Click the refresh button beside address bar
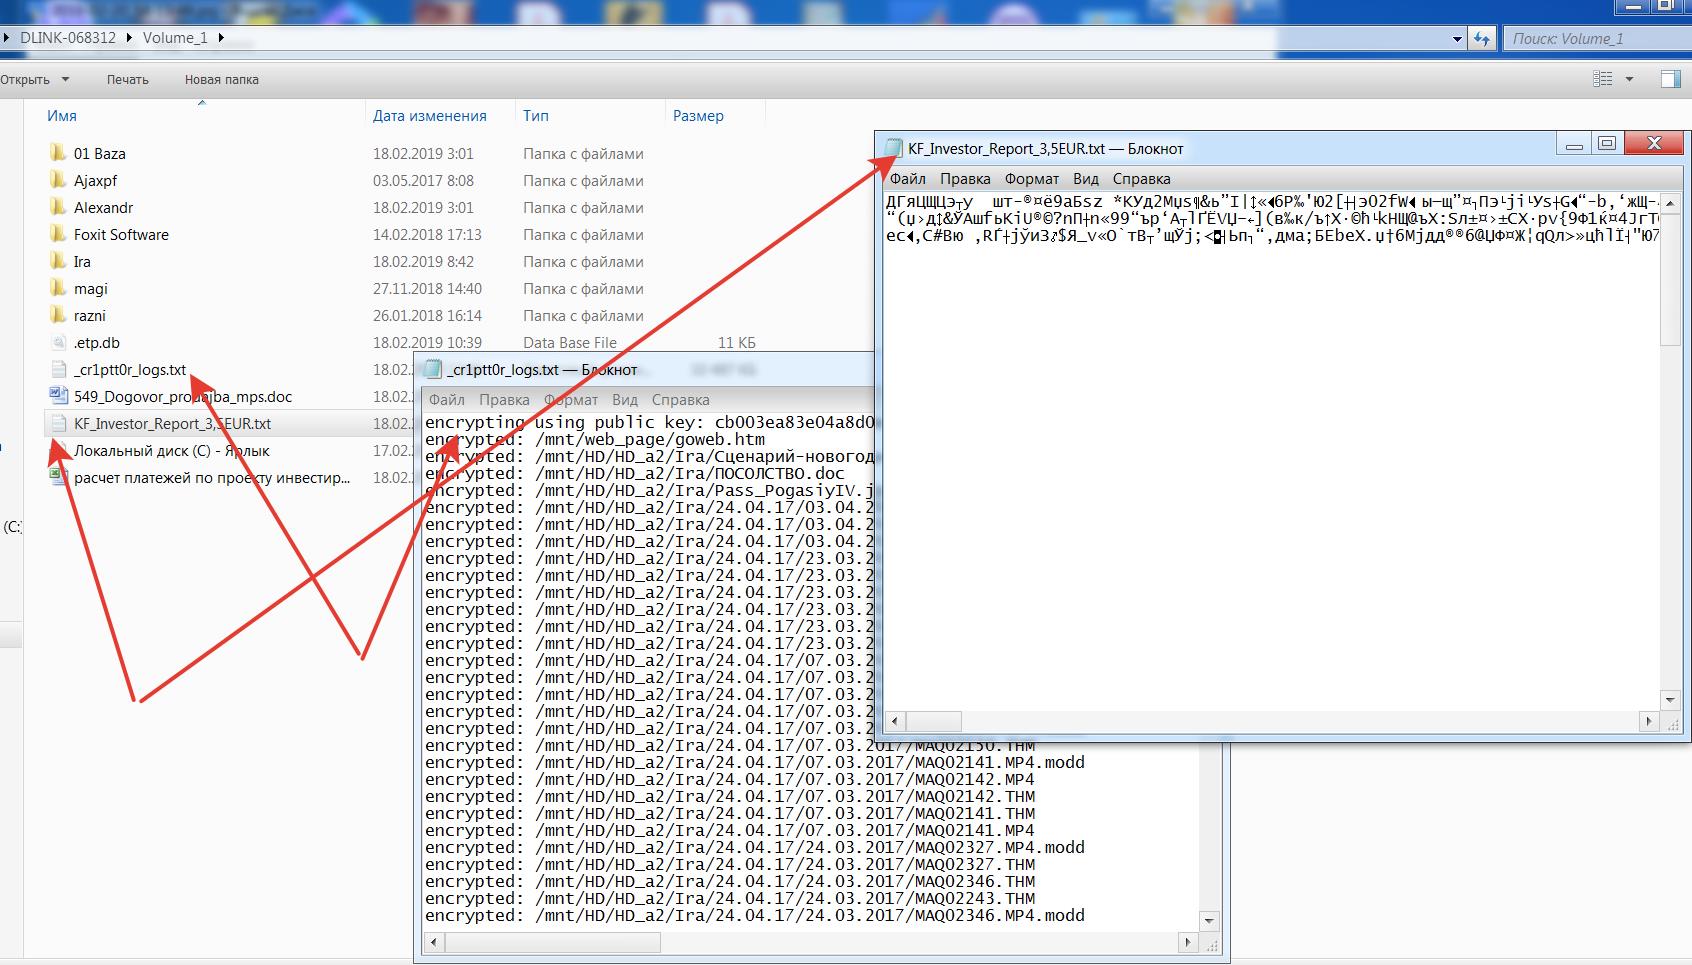The width and height of the screenshot is (1692, 965). tap(1482, 38)
